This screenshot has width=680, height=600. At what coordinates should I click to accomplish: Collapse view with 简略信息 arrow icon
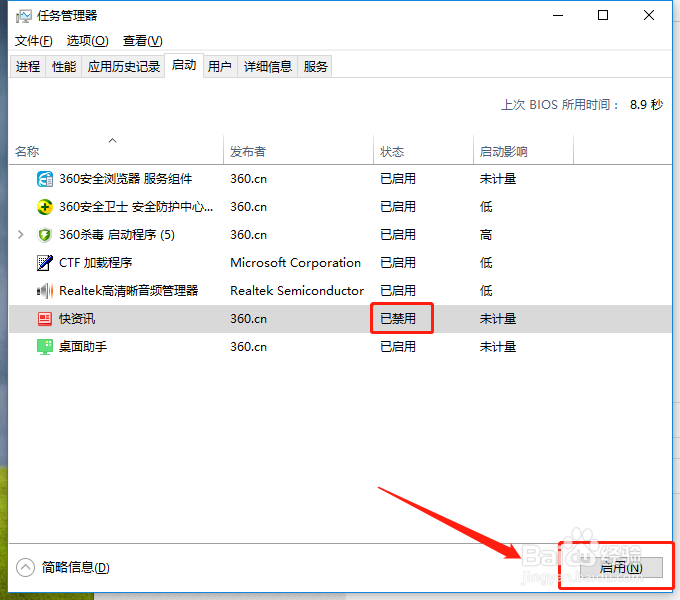click(25, 567)
